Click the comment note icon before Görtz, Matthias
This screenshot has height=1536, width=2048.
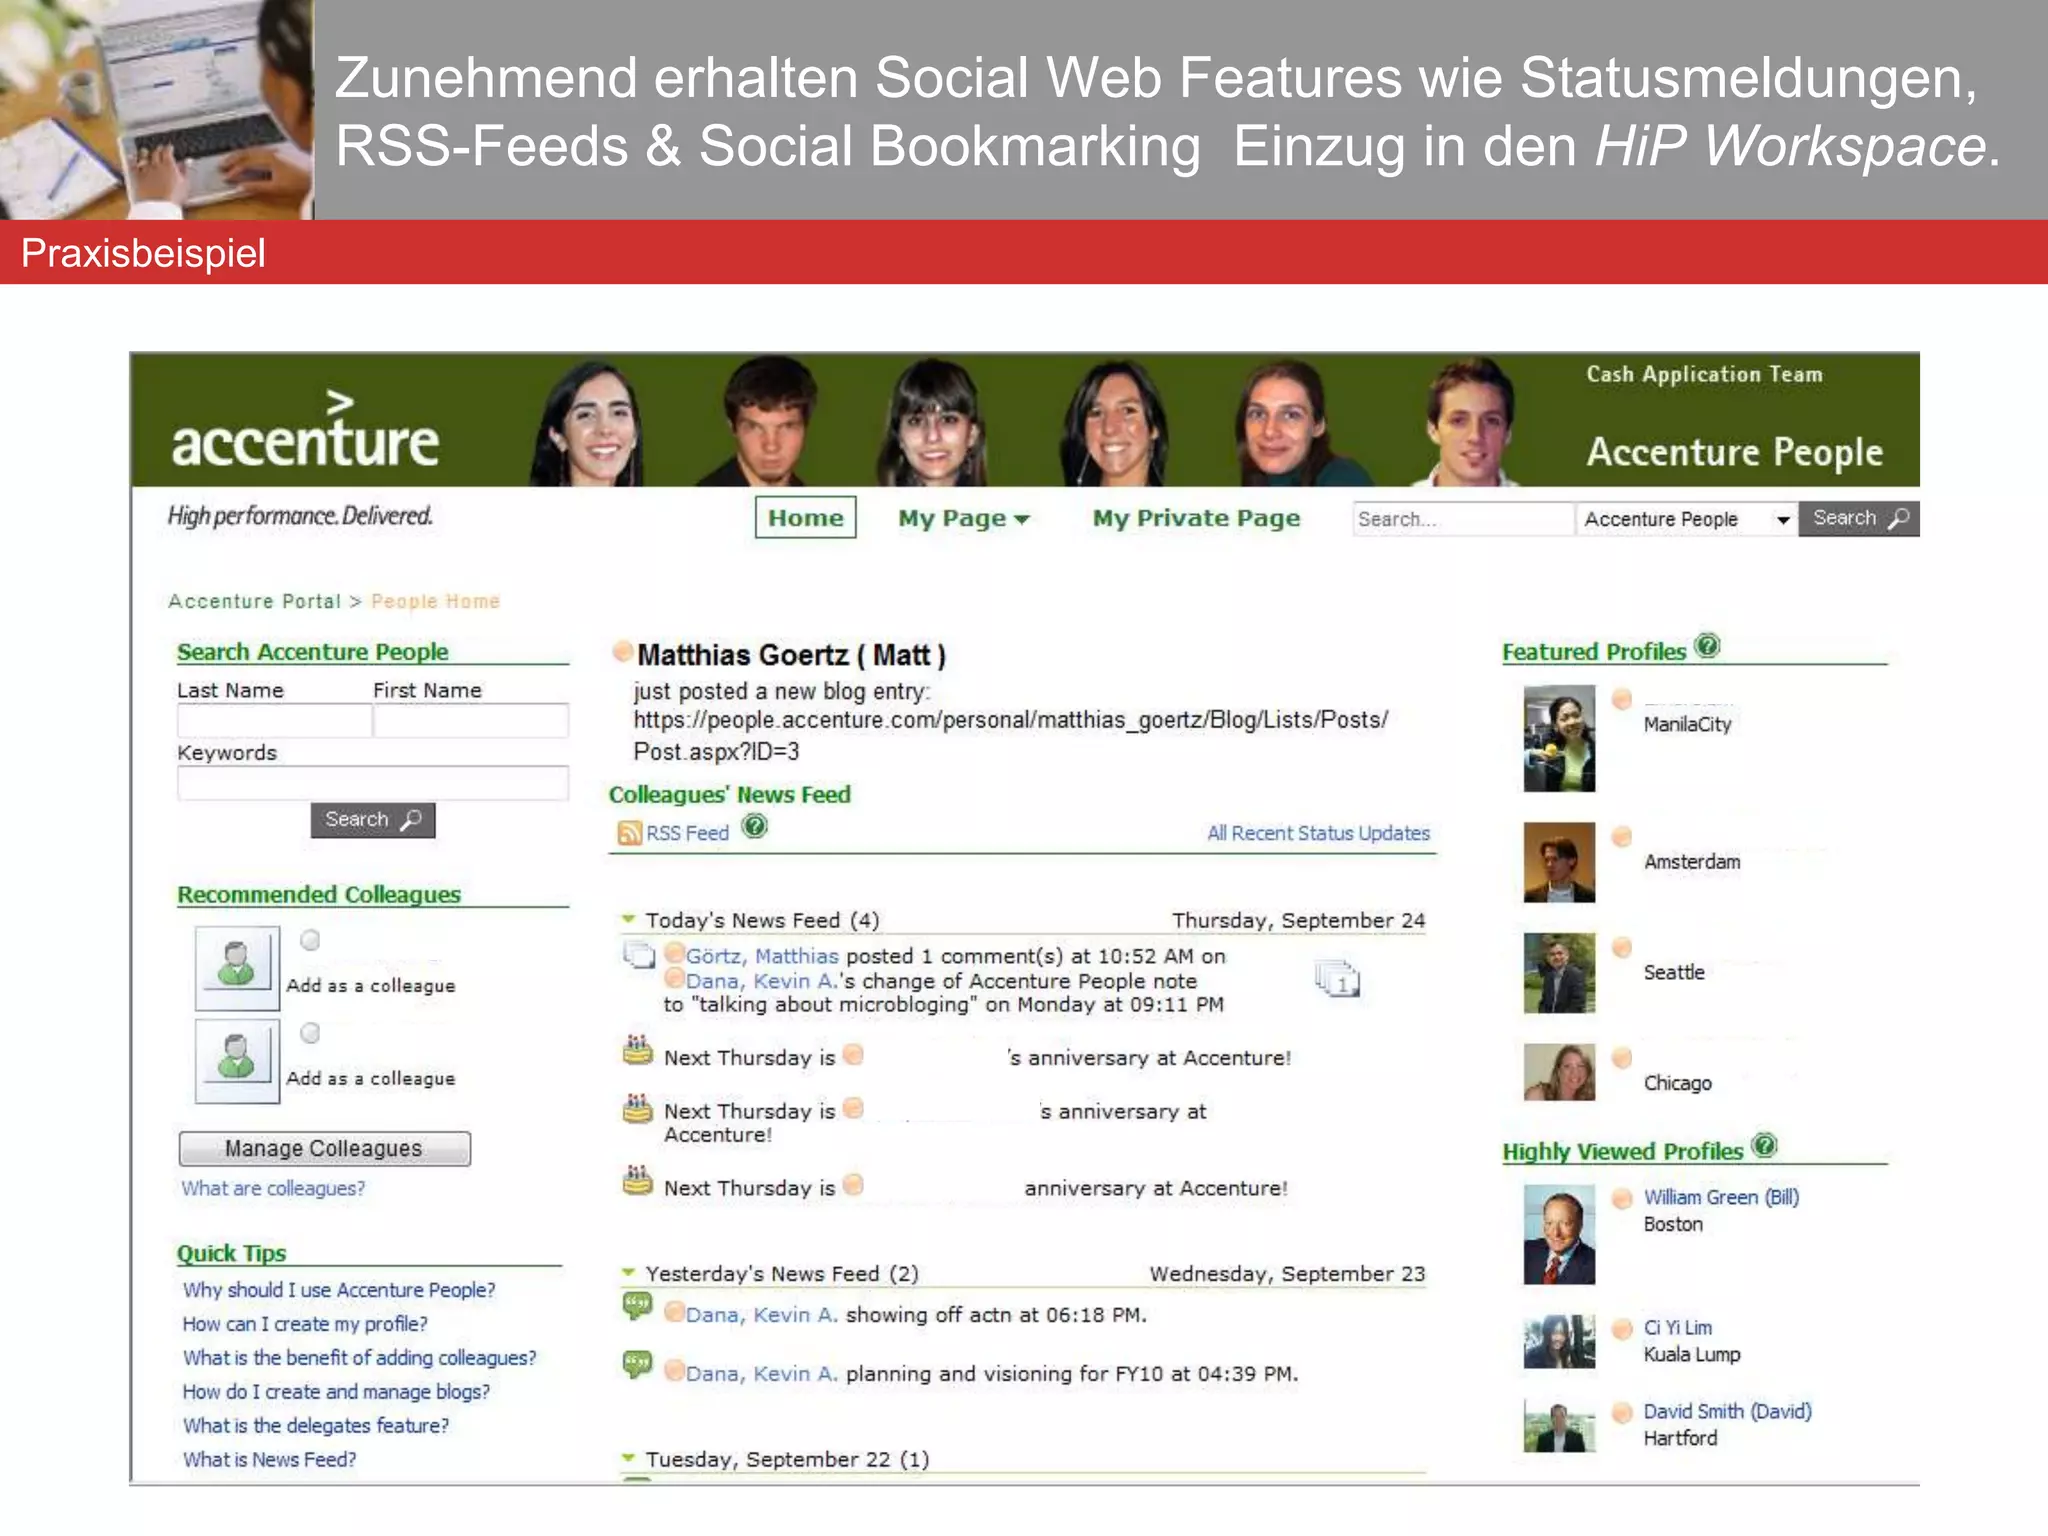coord(639,956)
